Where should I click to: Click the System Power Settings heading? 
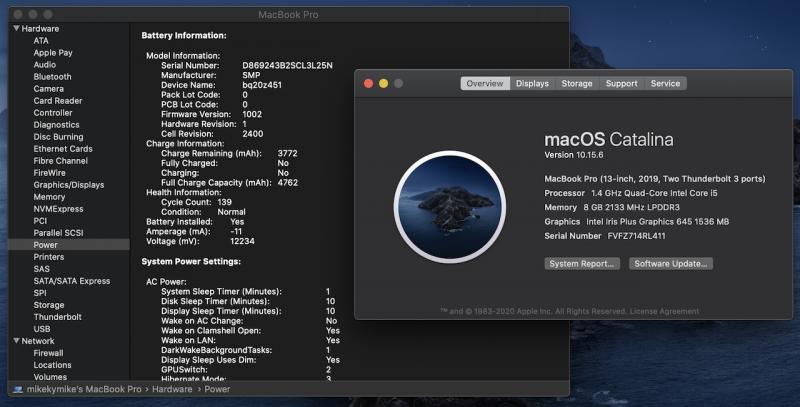[191, 262]
